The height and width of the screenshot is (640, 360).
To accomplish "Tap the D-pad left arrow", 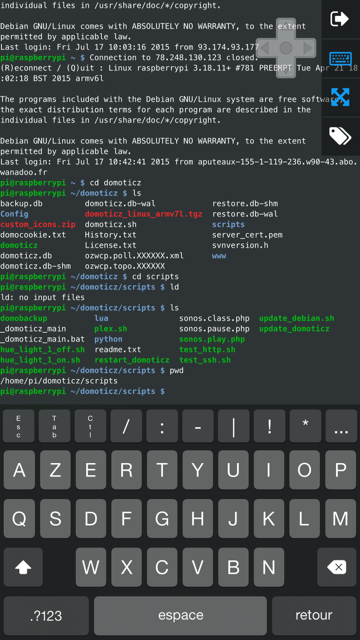I will click(x=265, y=49).
